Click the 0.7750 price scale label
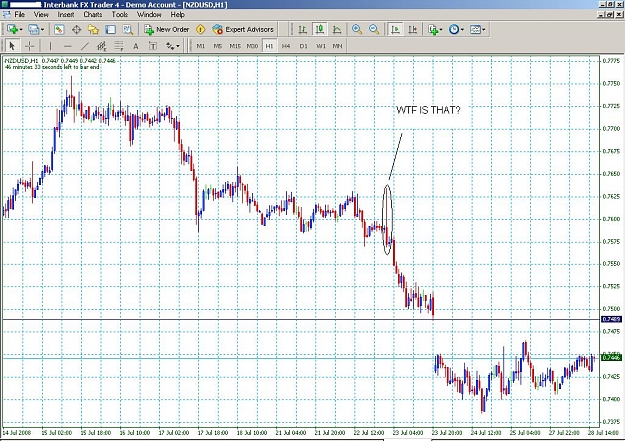Image resolution: width=625 pixels, height=441 pixels. 611,84
